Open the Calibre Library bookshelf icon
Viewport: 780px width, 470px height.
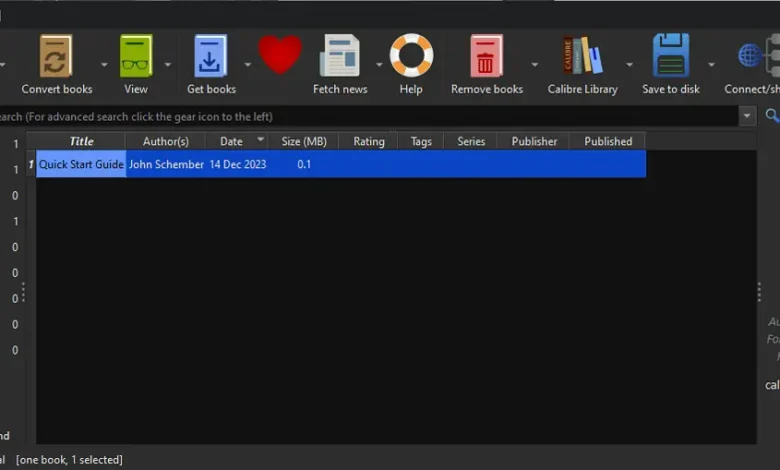tap(582, 56)
